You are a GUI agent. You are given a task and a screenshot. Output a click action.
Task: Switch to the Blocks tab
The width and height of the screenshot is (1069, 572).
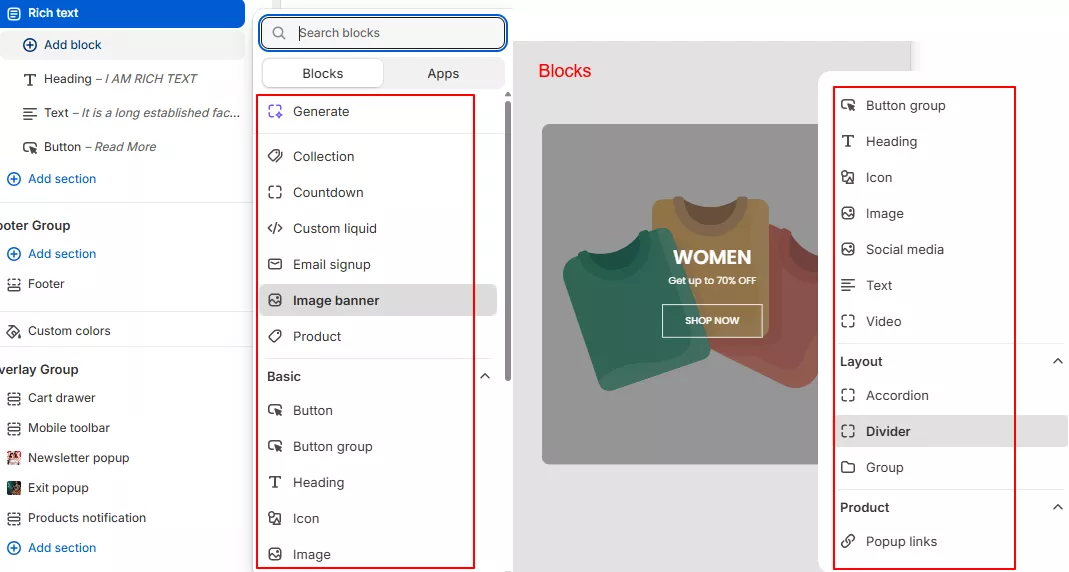point(322,74)
